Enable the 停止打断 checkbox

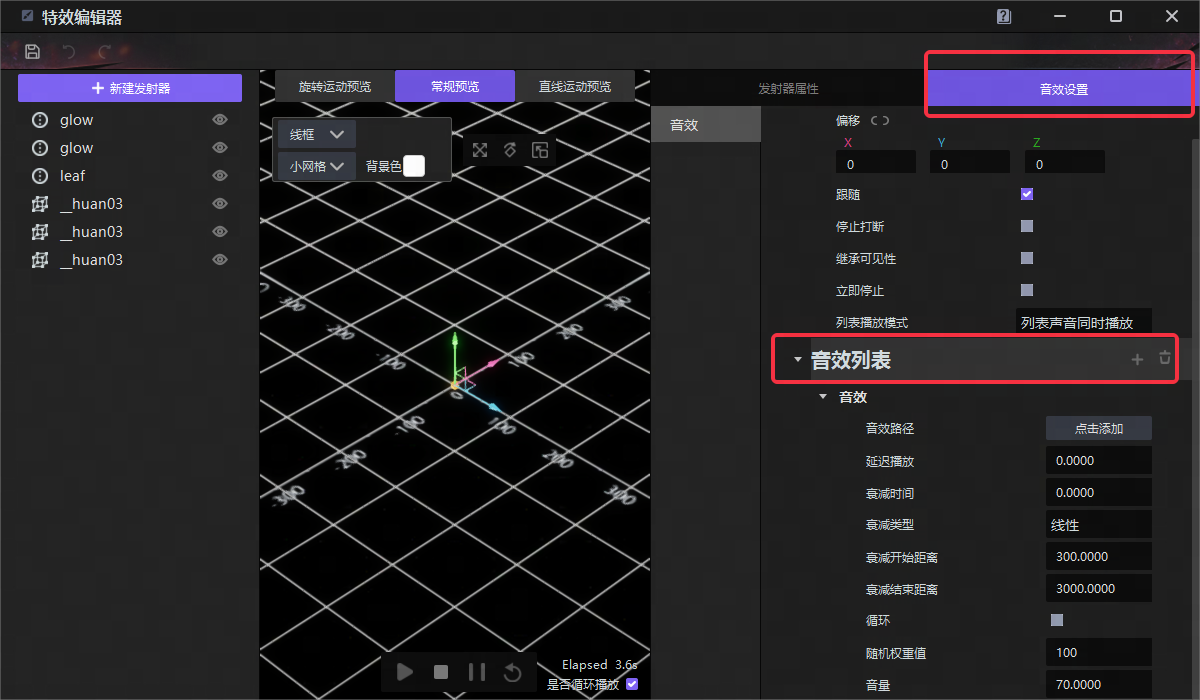tap(1027, 226)
